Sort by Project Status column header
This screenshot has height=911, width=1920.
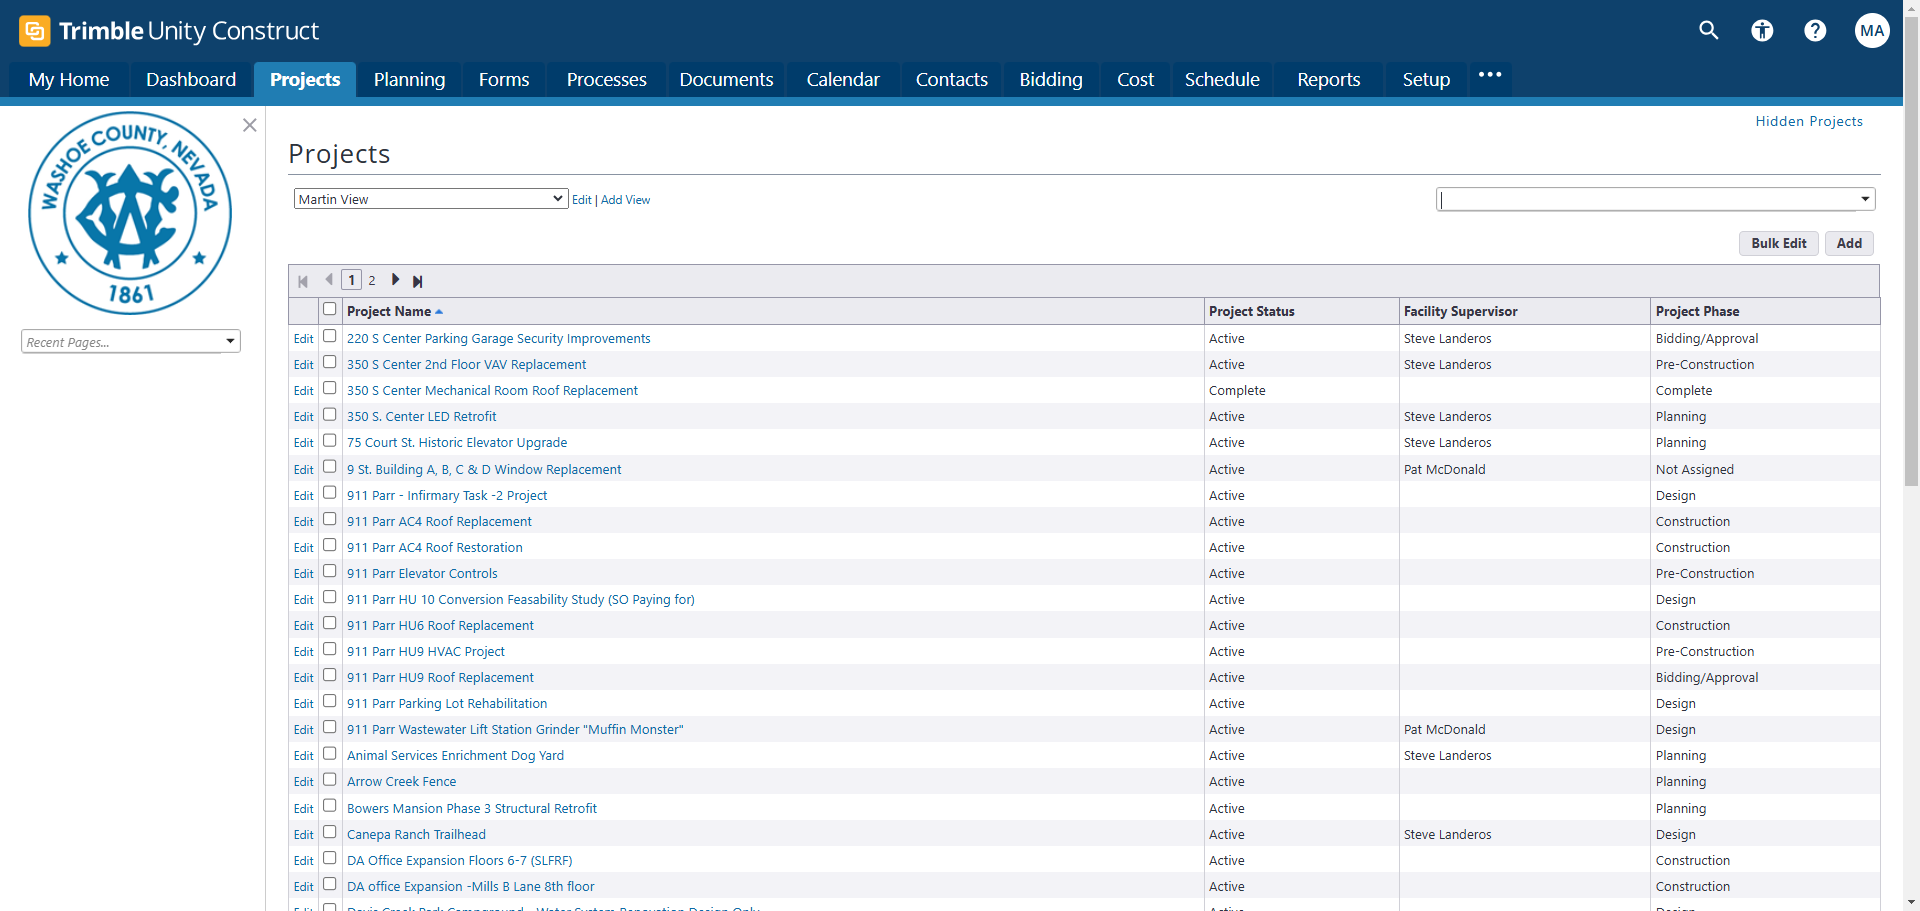tap(1251, 311)
